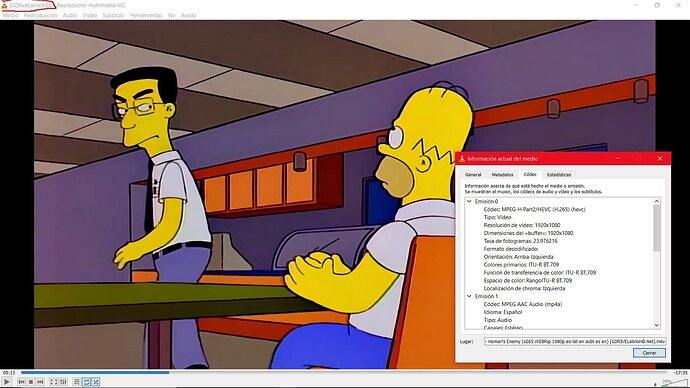
Task: Skip to the next media item
Action: click(x=40, y=382)
